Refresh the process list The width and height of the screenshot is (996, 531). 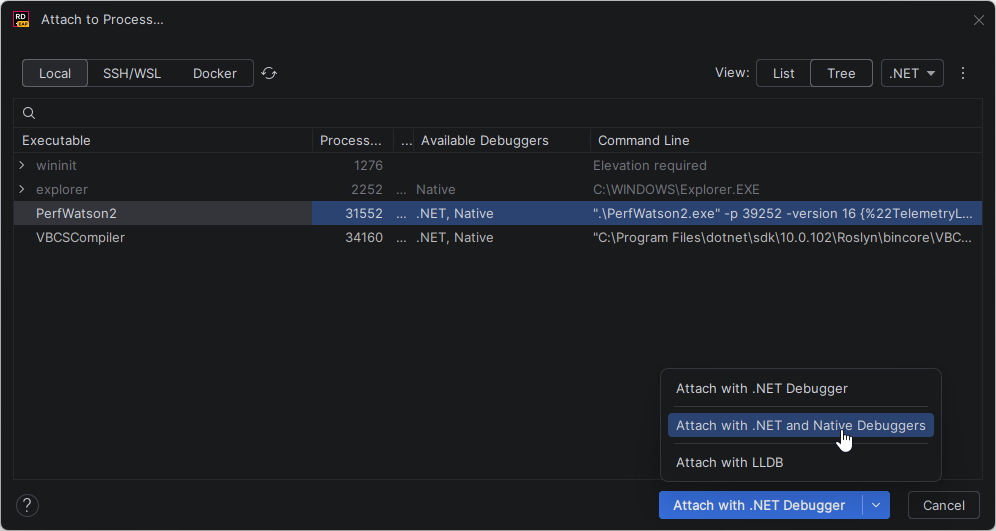[269, 73]
